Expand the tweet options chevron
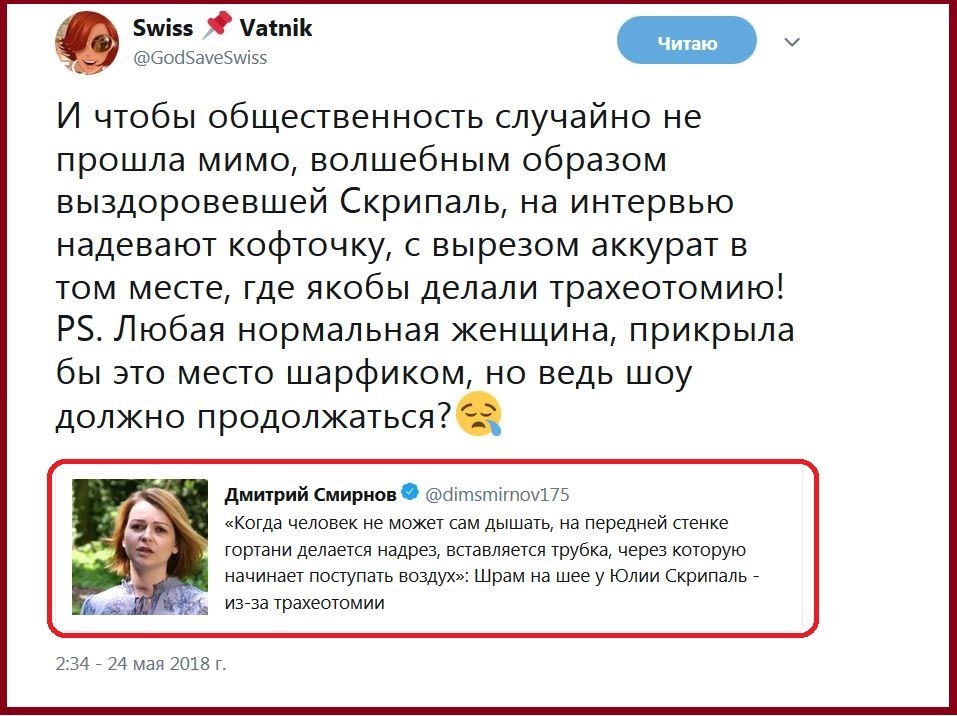Screen dimensions: 957x716 pos(792,42)
